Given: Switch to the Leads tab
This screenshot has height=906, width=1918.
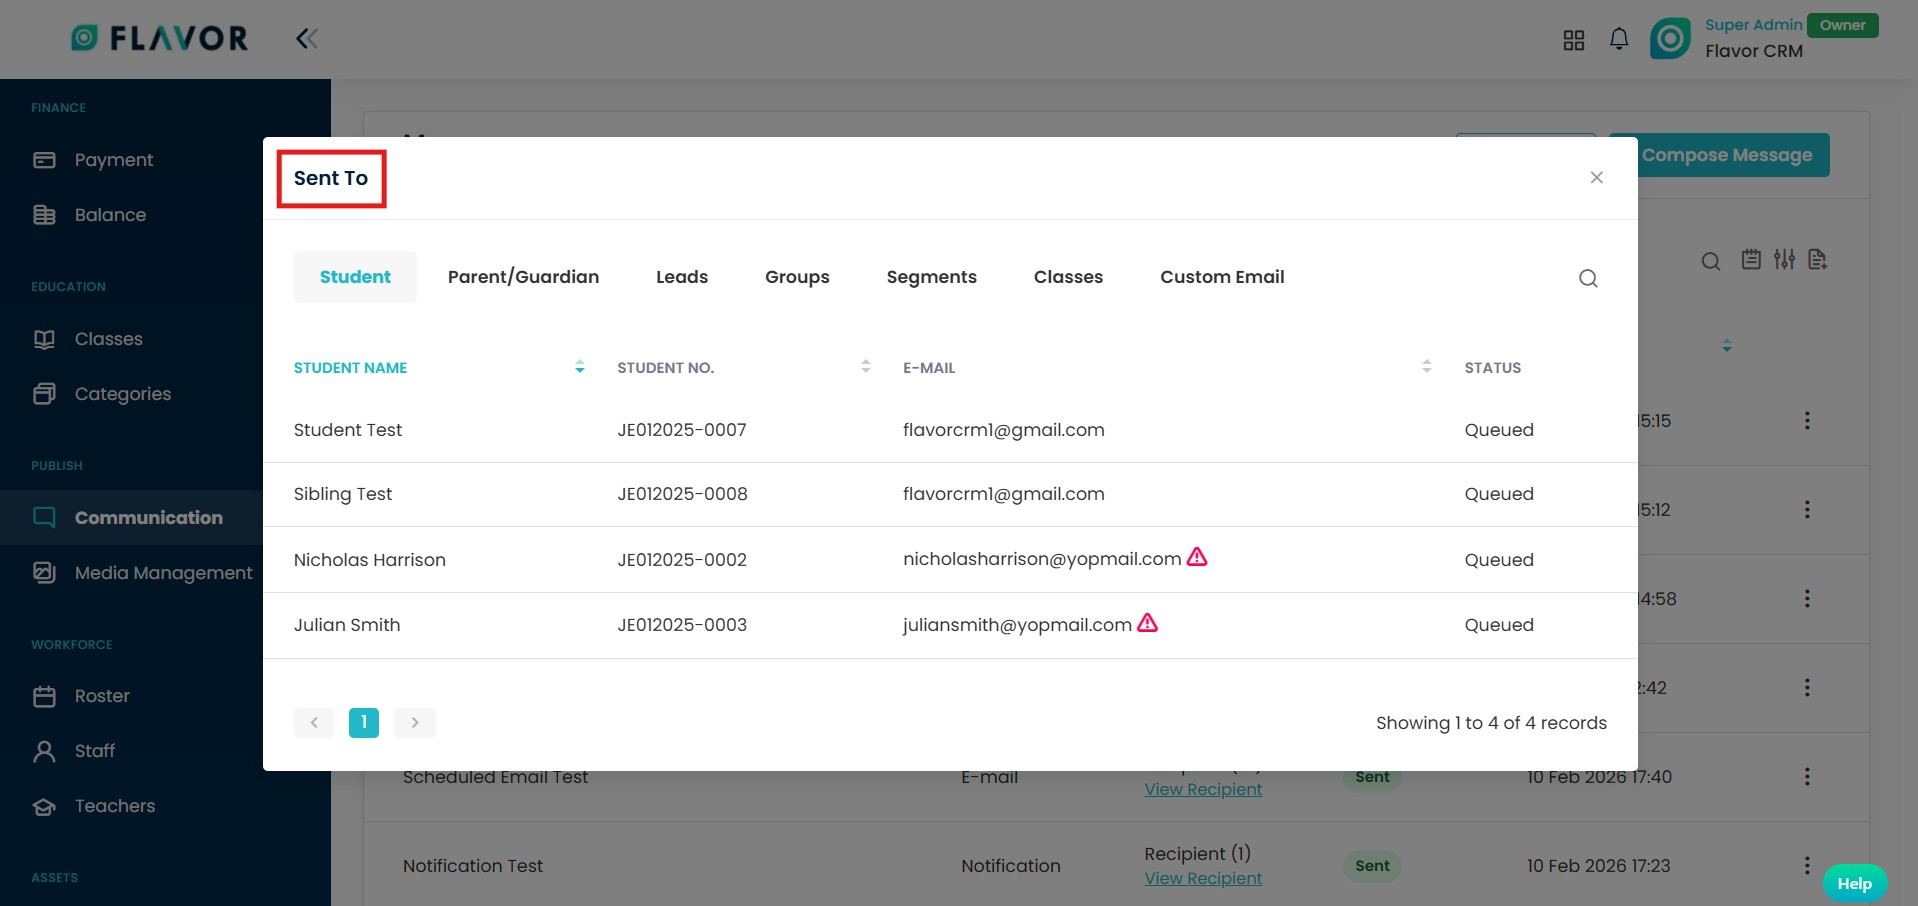Looking at the screenshot, I should (681, 277).
